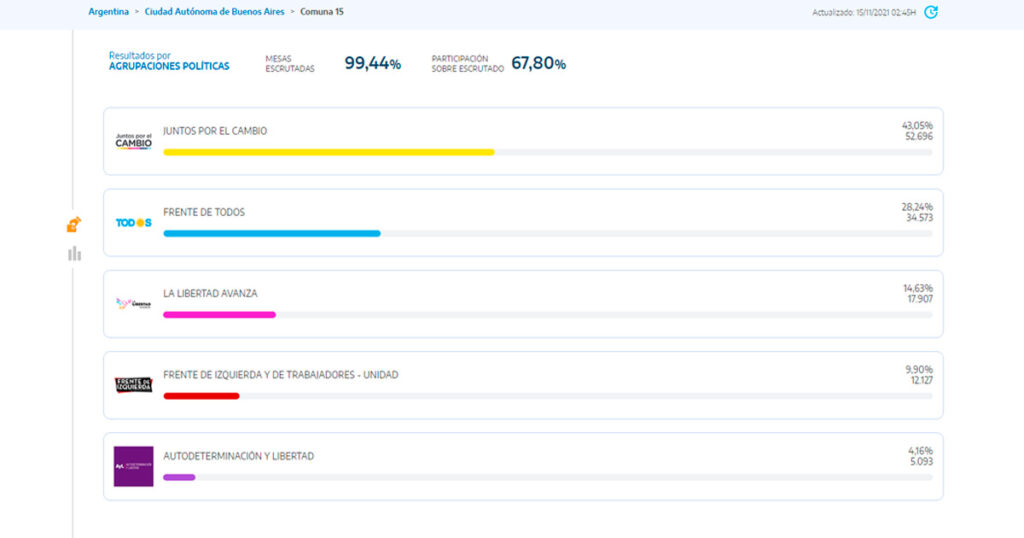Image resolution: width=1024 pixels, height=538 pixels.
Task: Click the 4,16% percentage value
Action: [x=920, y=451]
